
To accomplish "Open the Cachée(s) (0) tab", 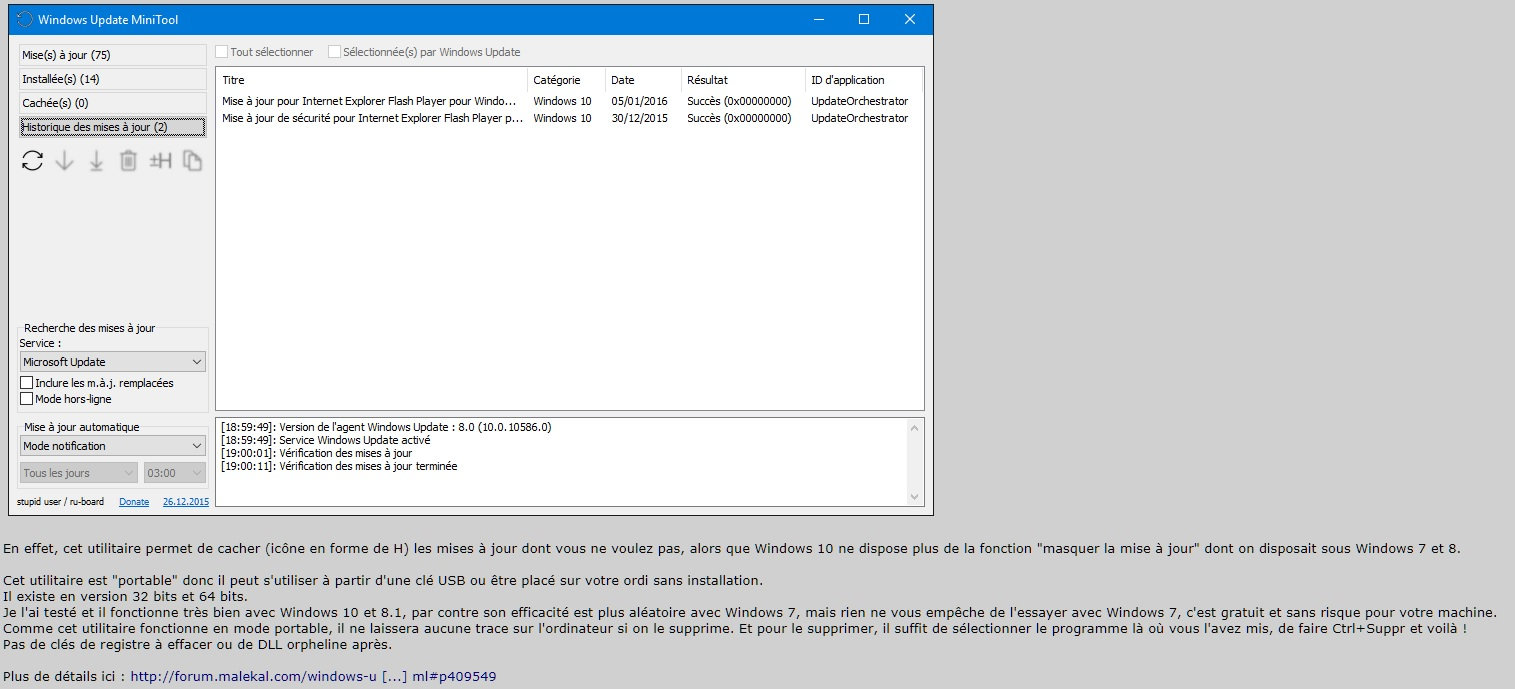I will click(x=113, y=103).
